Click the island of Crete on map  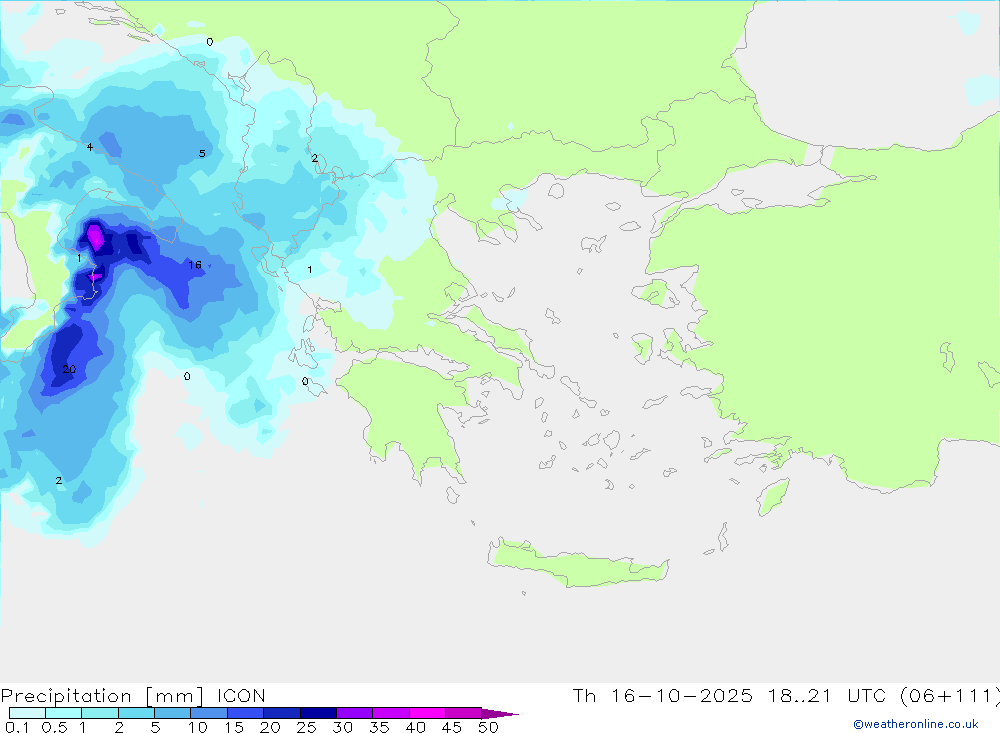pyautogui.click(x=577, y=564)
